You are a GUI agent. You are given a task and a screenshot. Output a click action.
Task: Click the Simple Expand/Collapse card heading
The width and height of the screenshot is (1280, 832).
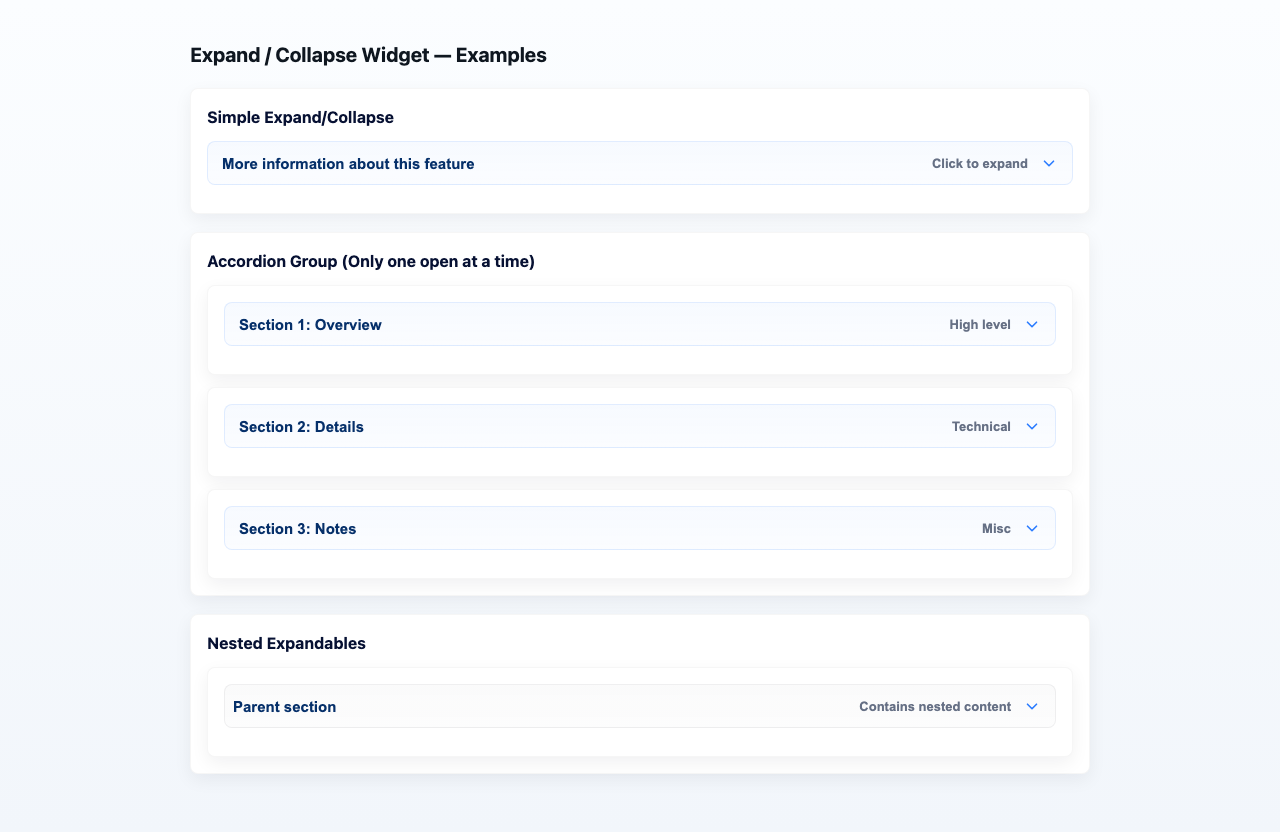point(300,117)
